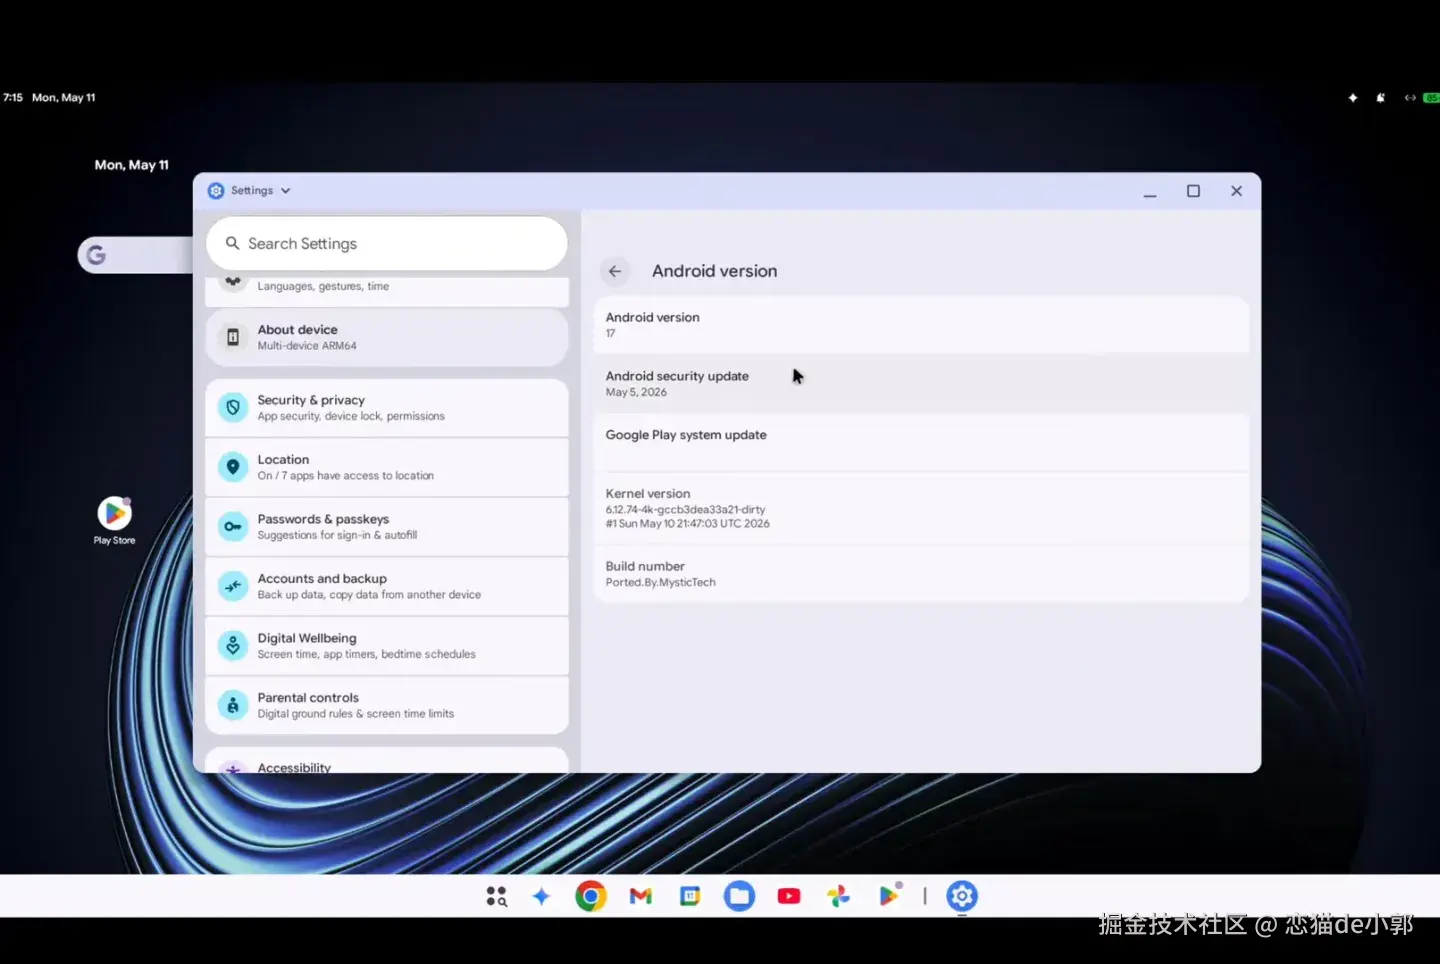
Task: Open the Accessibility settings row
Action: click(387, 761)
